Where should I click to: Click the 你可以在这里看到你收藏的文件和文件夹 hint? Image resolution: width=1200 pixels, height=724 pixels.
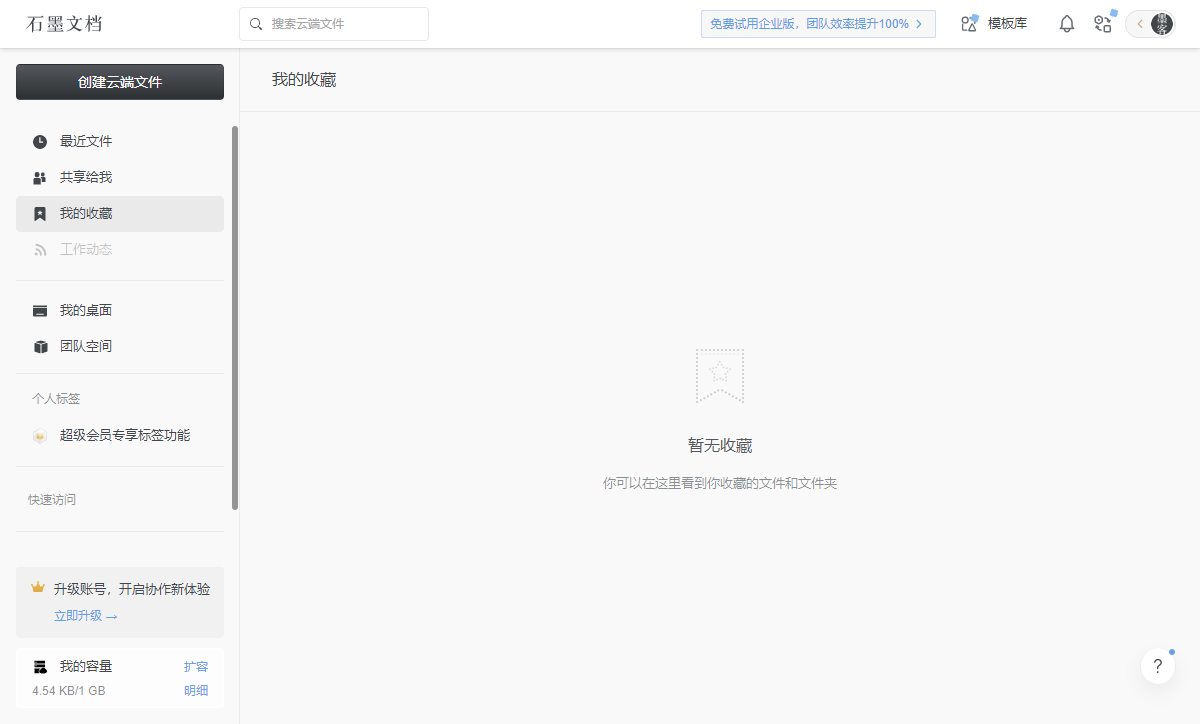tap(720, 483)
